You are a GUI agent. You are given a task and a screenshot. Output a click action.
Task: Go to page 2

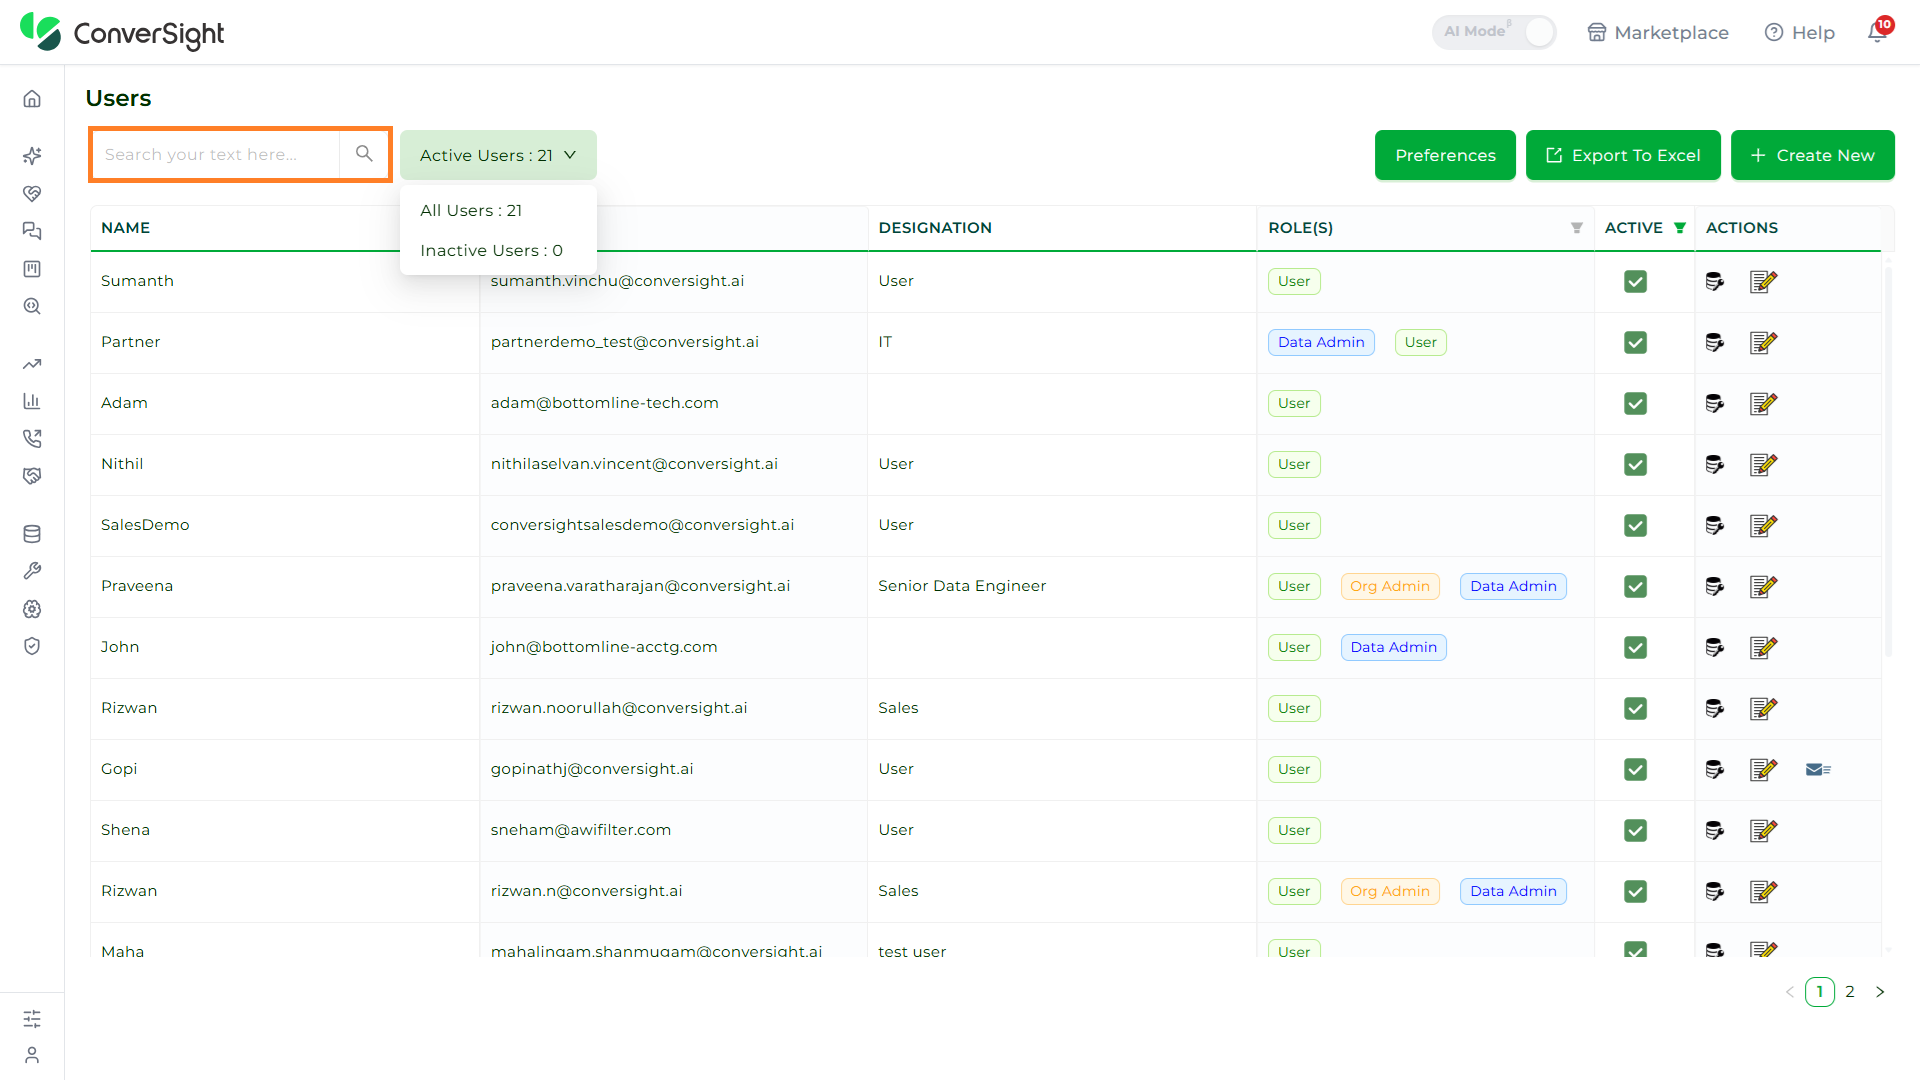[x=1850, y=992]
